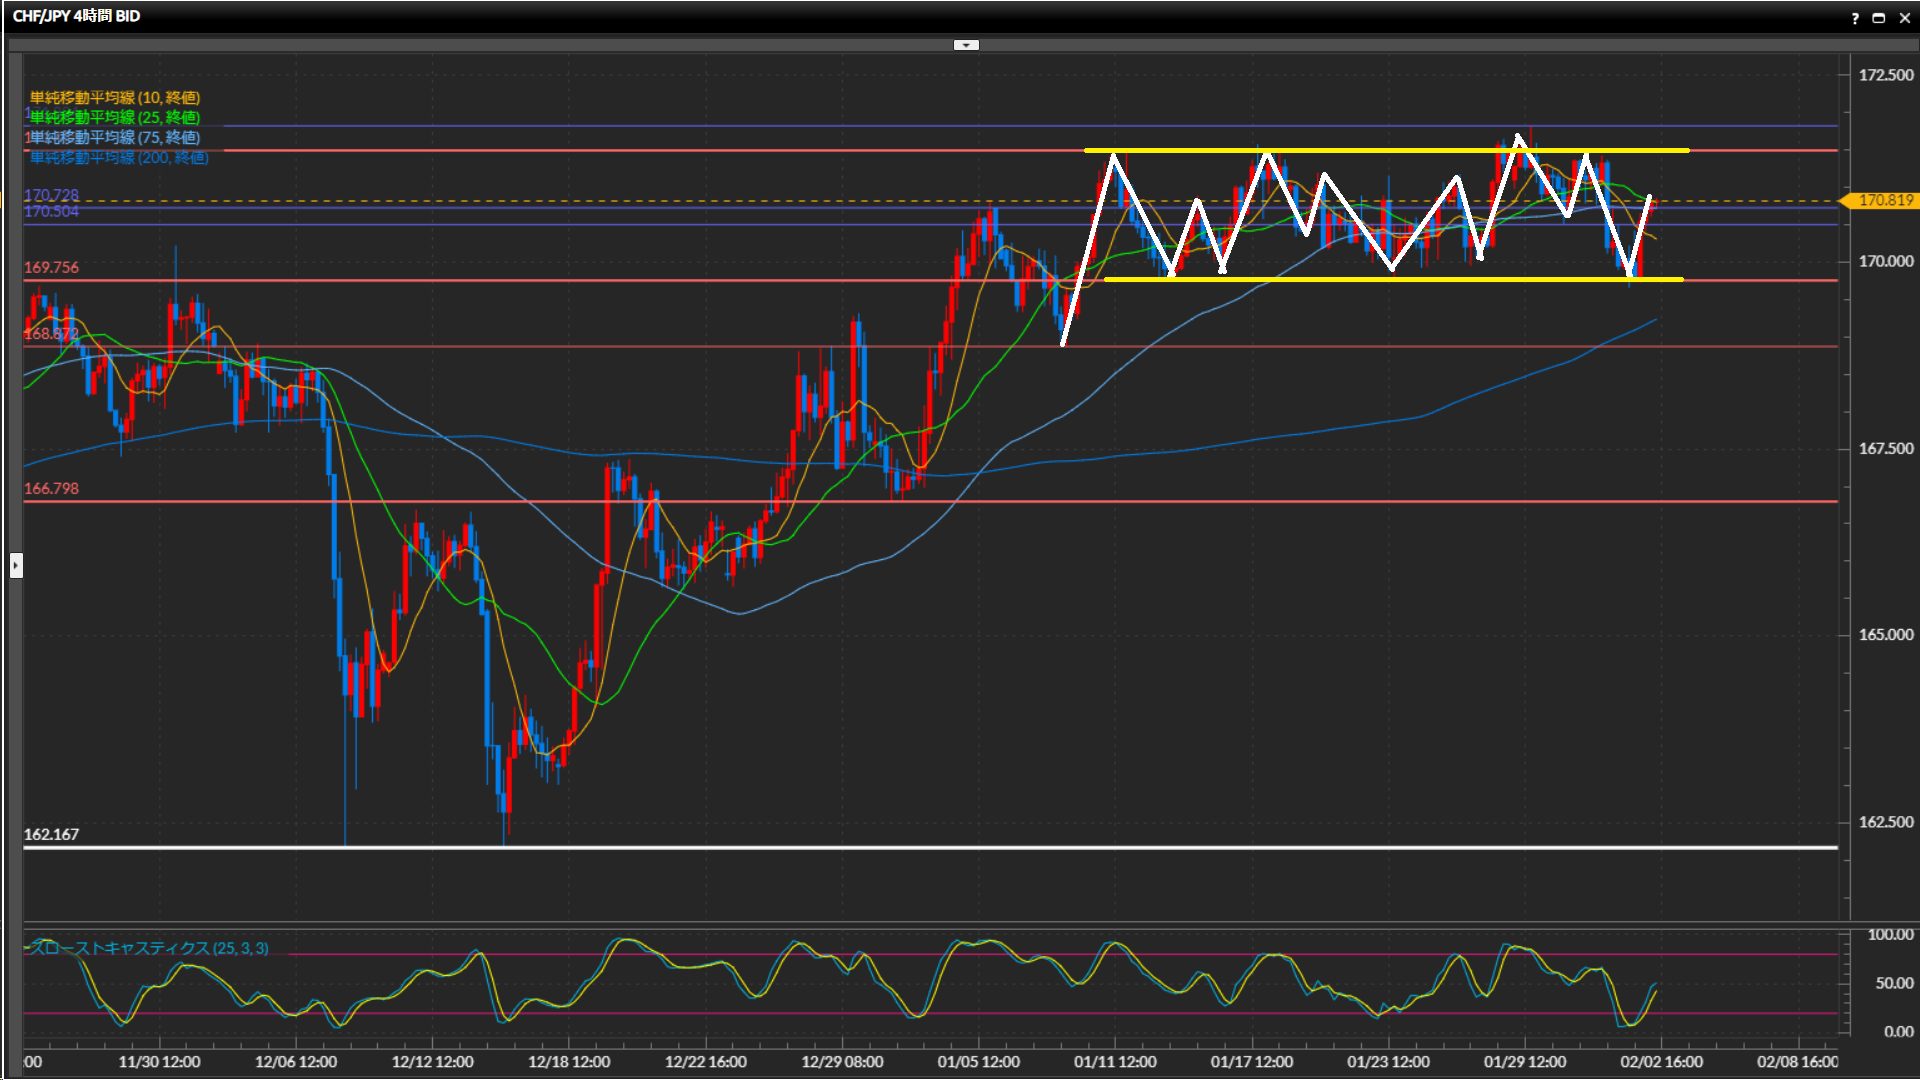1920x1080 pixels.
Task: Expand the left side panel arrow
Action: pyautogui.click(x=16, y=566)
